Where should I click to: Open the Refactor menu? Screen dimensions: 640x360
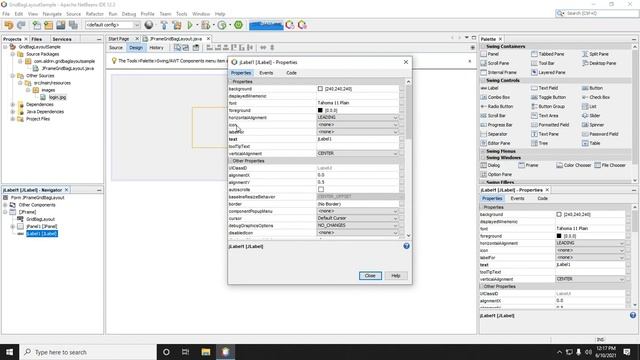(95, 14)
